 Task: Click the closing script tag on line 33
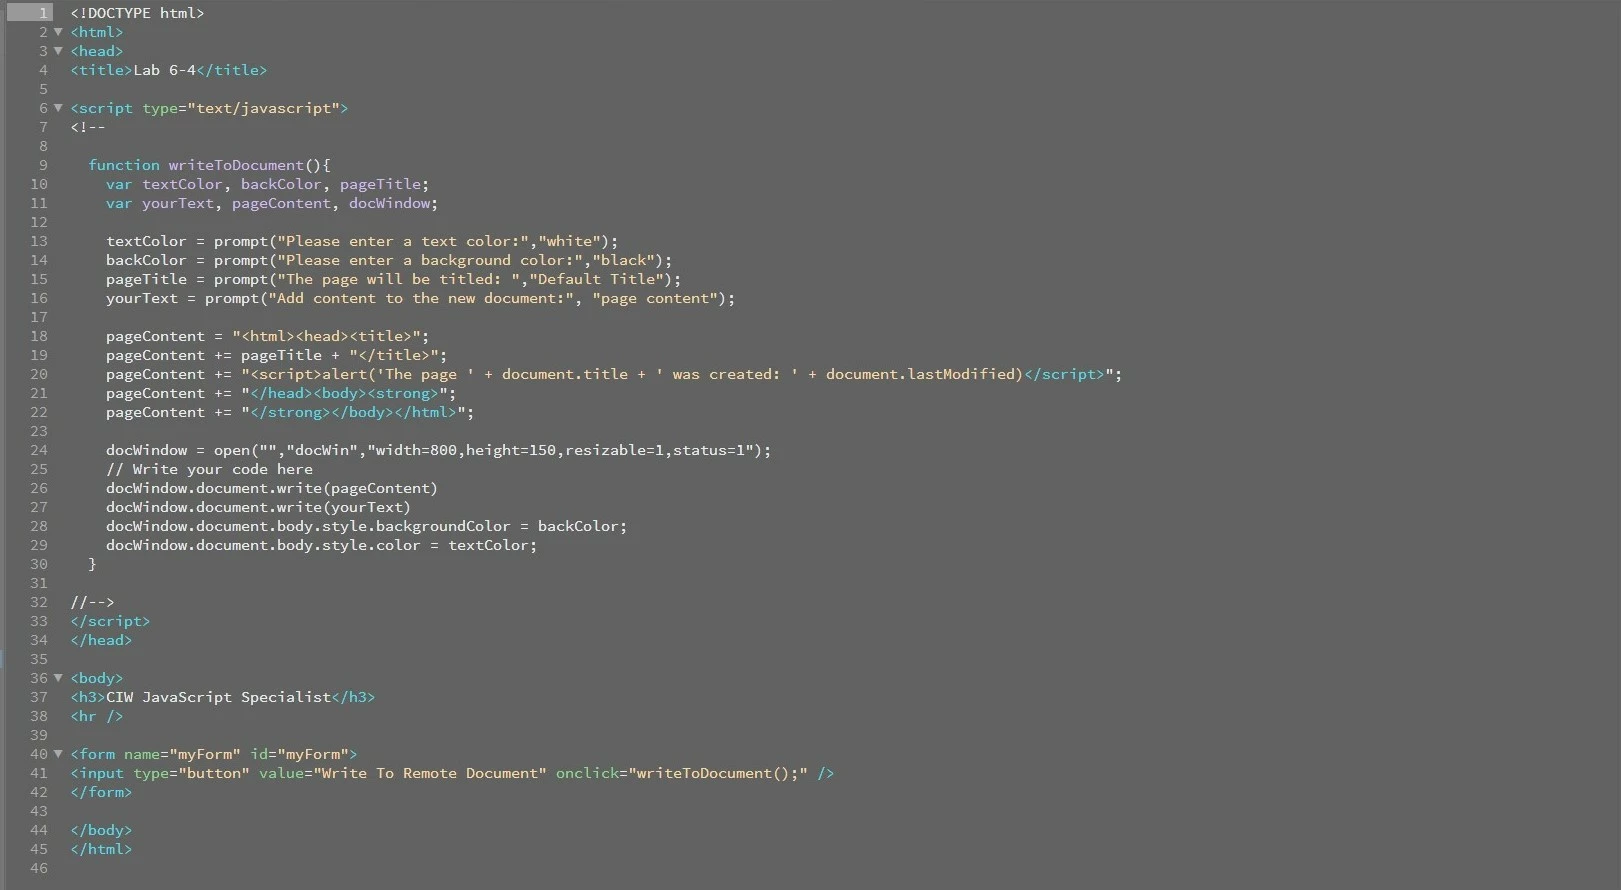pos(110,621)
